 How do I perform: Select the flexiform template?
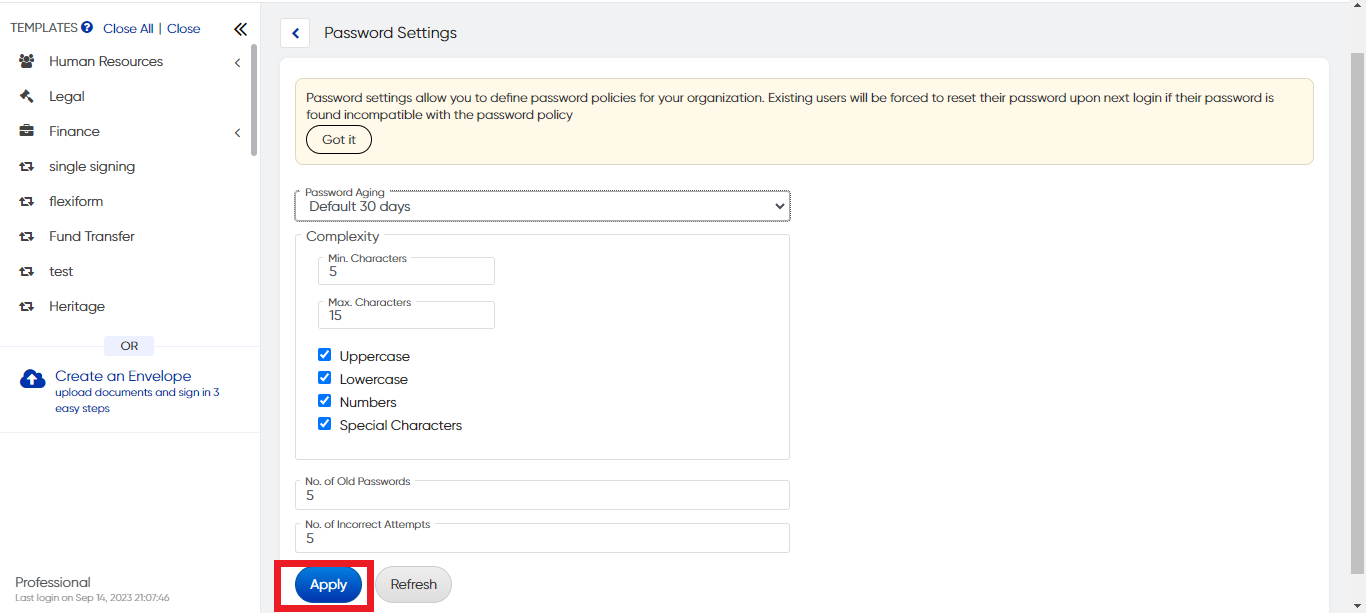pyautogui.click(x=76, y=202)
